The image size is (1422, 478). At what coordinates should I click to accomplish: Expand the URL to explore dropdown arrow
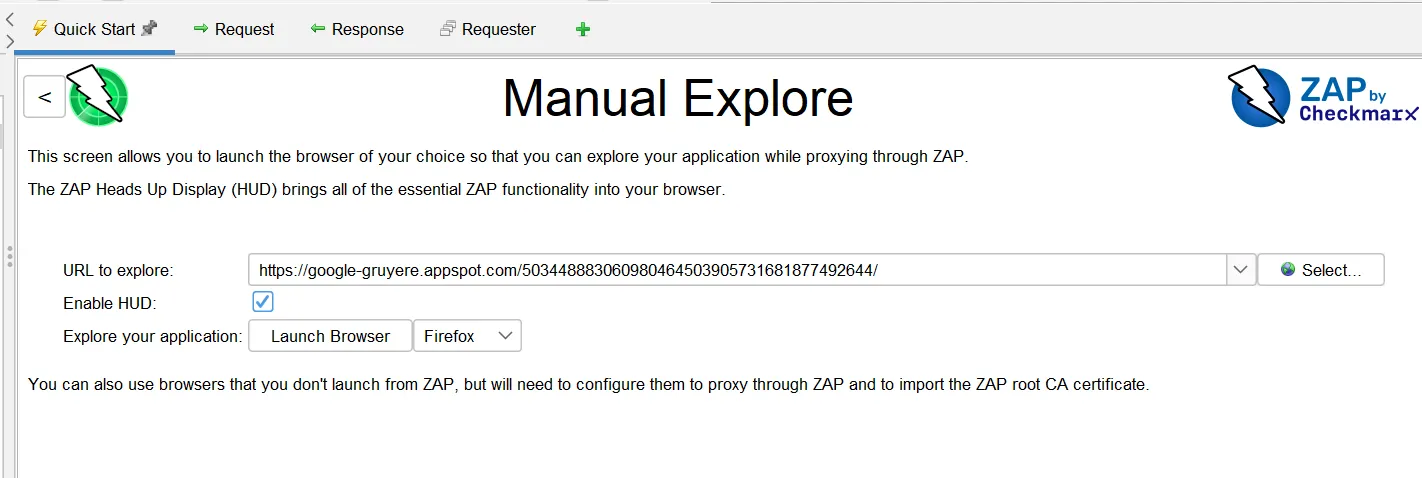tap(1240, 270)
